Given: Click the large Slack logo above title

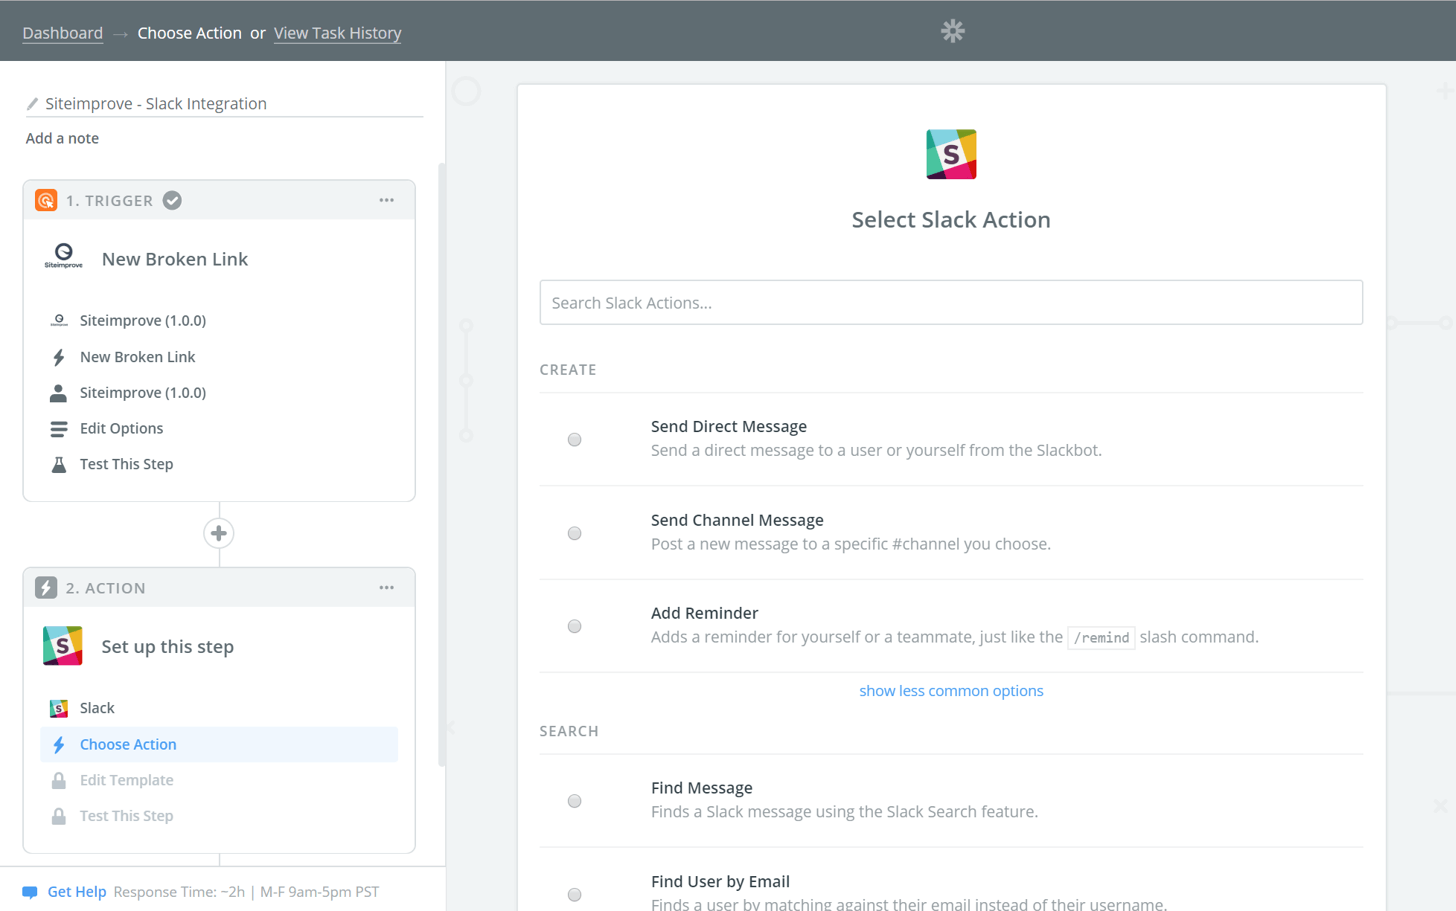Looking at the screenshot, I should [x=950, y=154].
